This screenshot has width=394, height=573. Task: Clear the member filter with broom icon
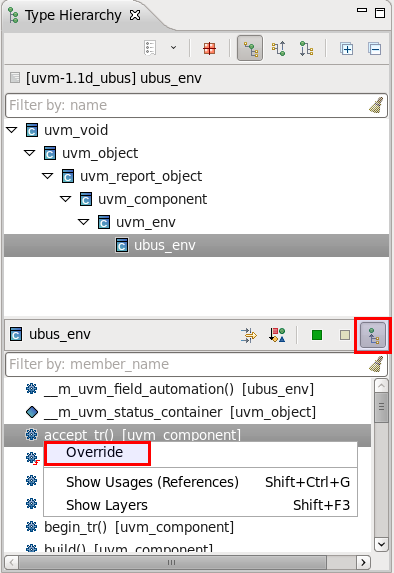point(376,364)
